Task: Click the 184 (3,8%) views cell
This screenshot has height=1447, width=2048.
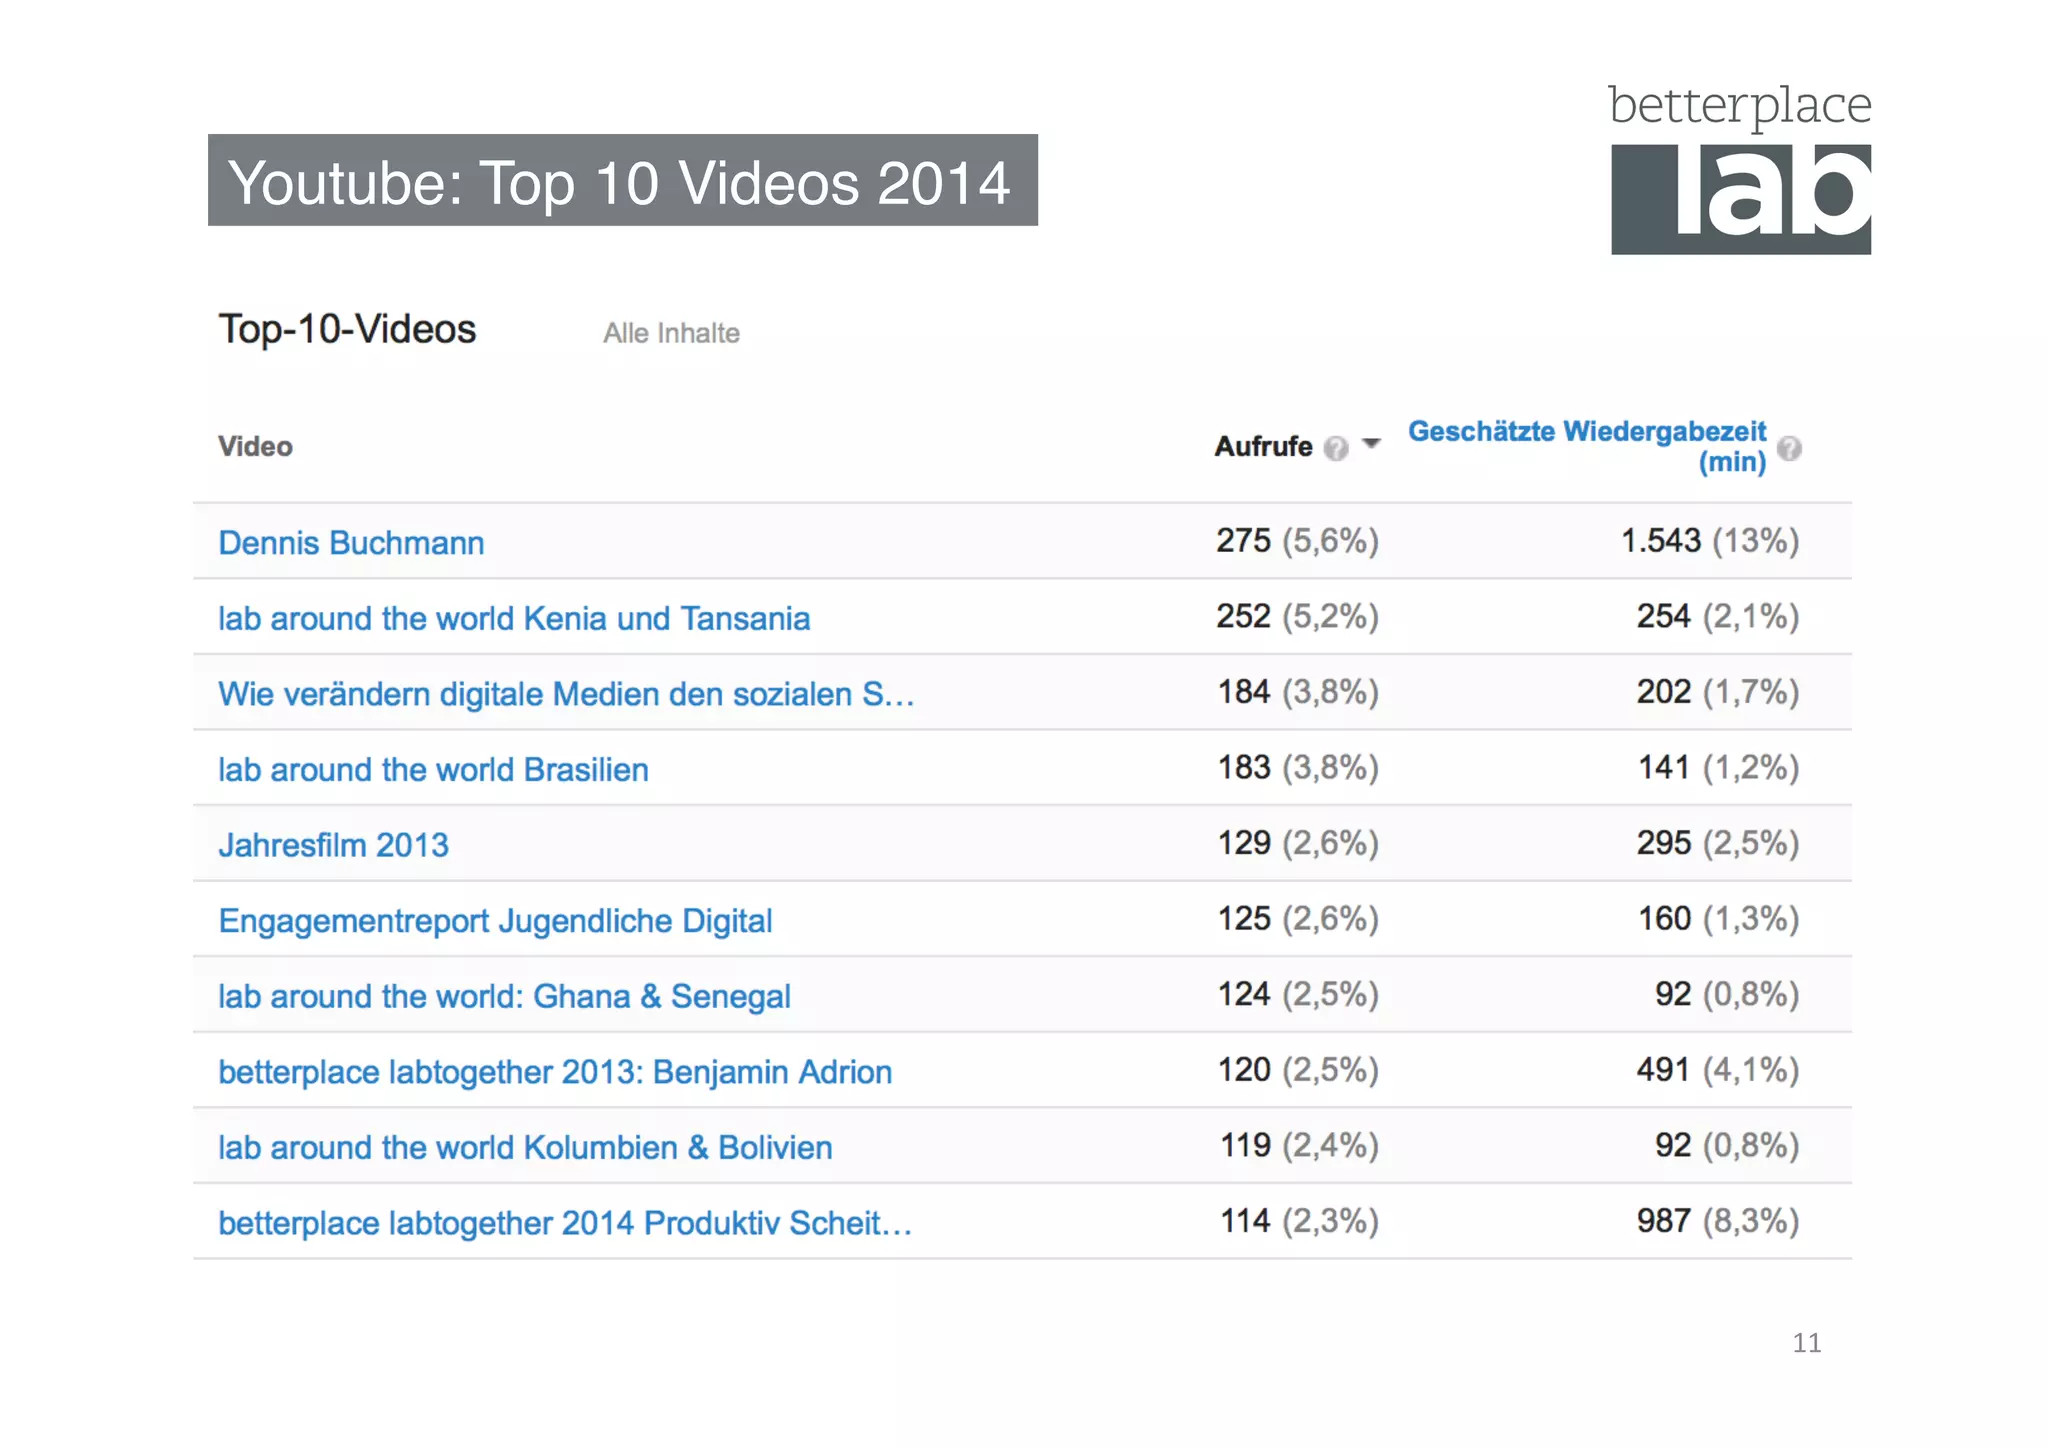Action: [x=1297, y=692]
